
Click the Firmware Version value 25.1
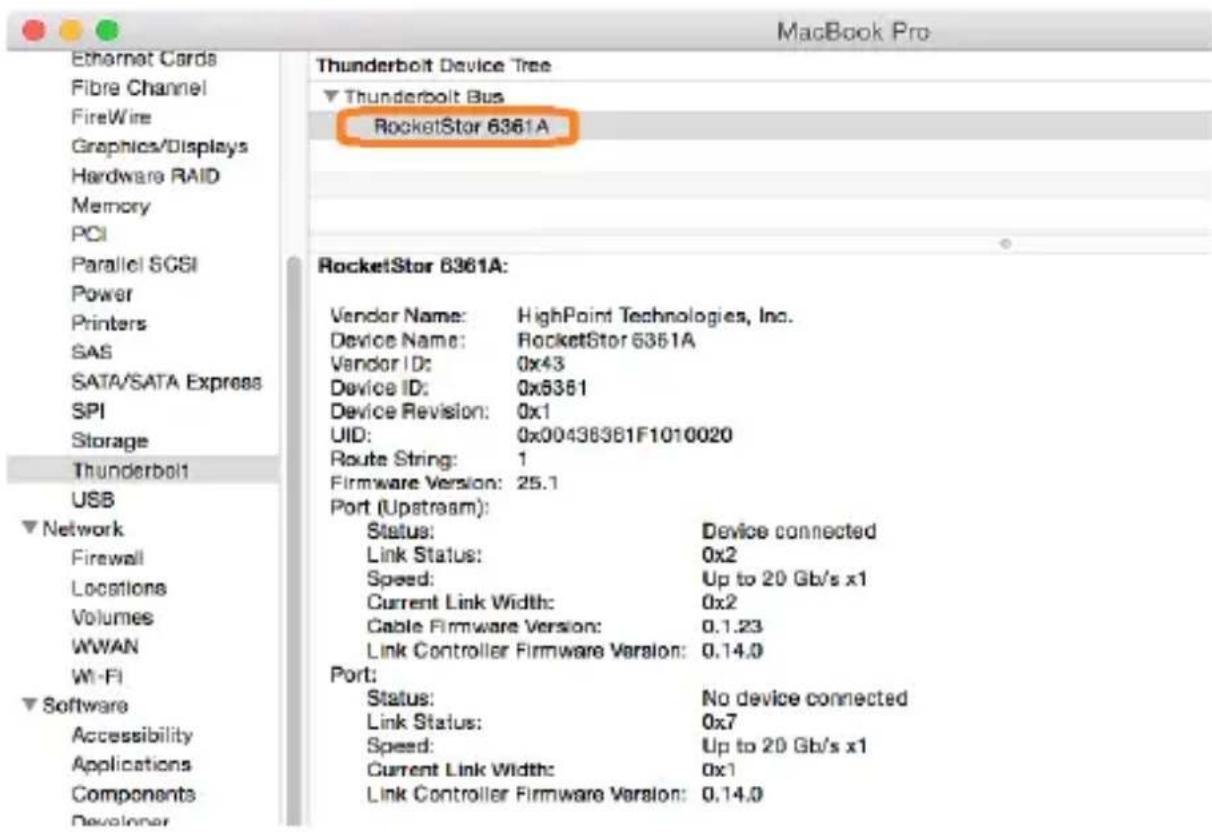pyautogui.click(x=537, y=483)
